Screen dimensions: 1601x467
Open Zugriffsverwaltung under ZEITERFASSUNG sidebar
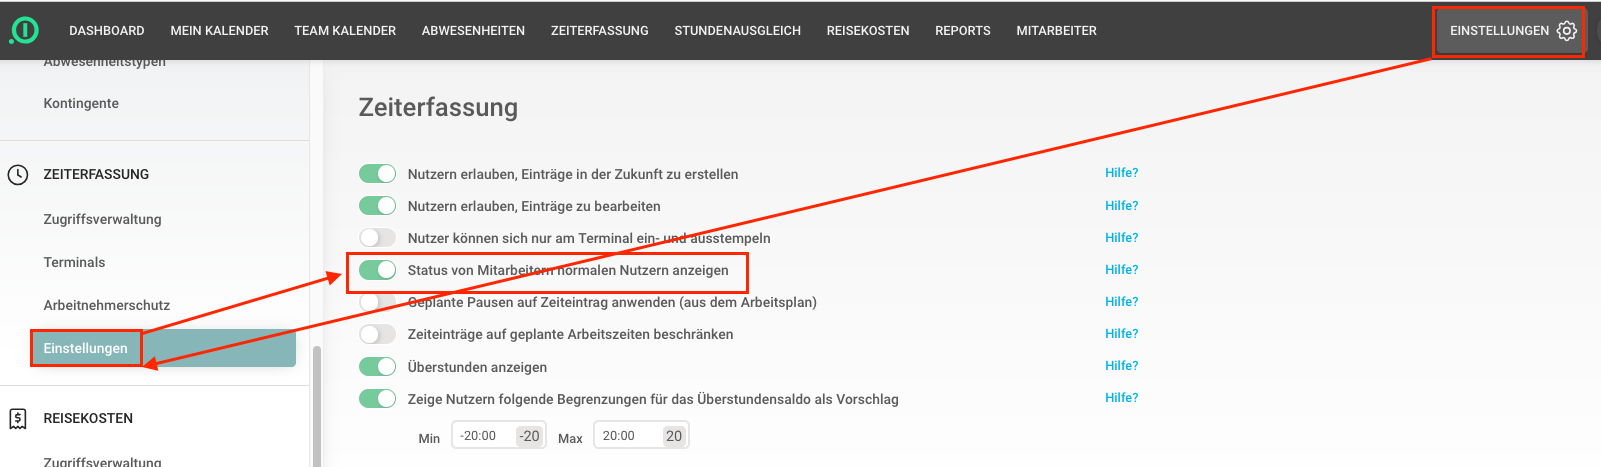102,219
